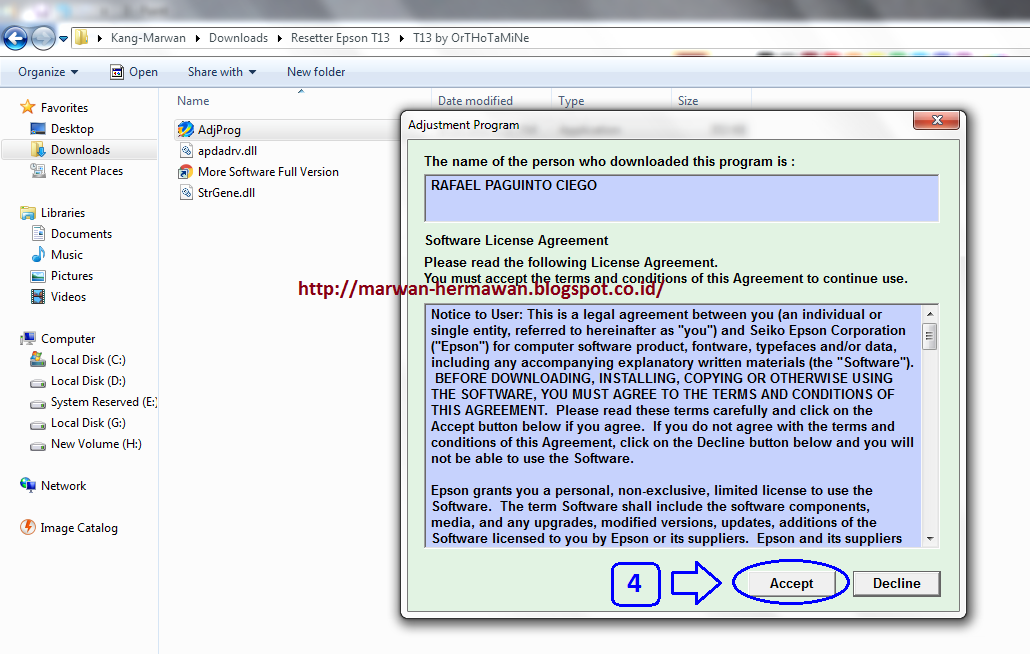Click the Libraries folder icon

point(28,213)
